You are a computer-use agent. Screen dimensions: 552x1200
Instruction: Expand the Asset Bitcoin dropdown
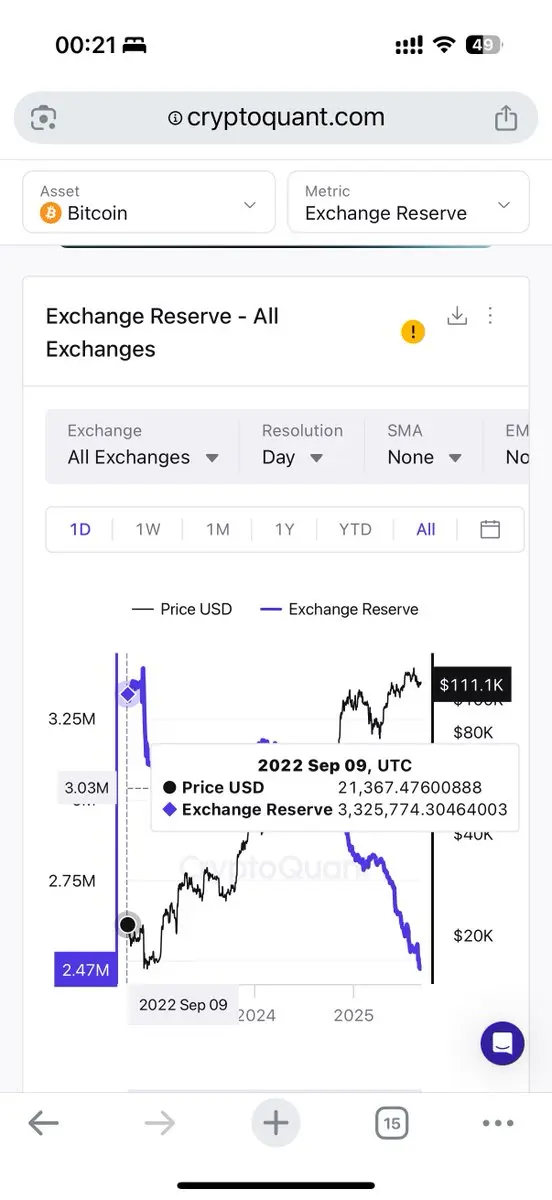(149, 203)
